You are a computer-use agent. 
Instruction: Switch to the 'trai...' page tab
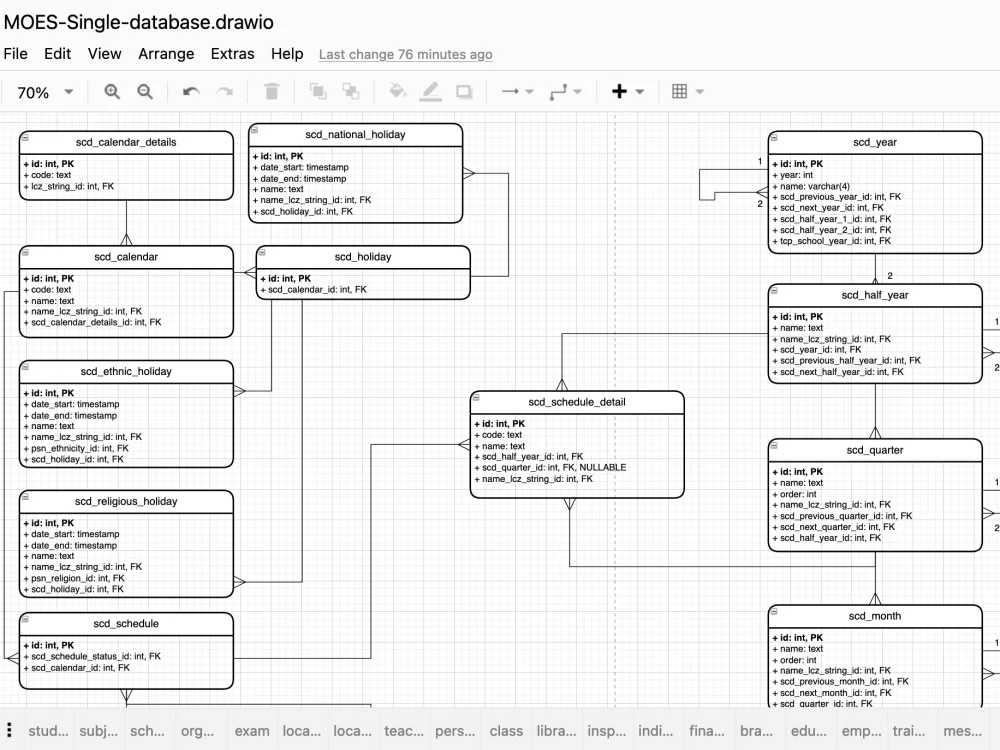[909, 731]
